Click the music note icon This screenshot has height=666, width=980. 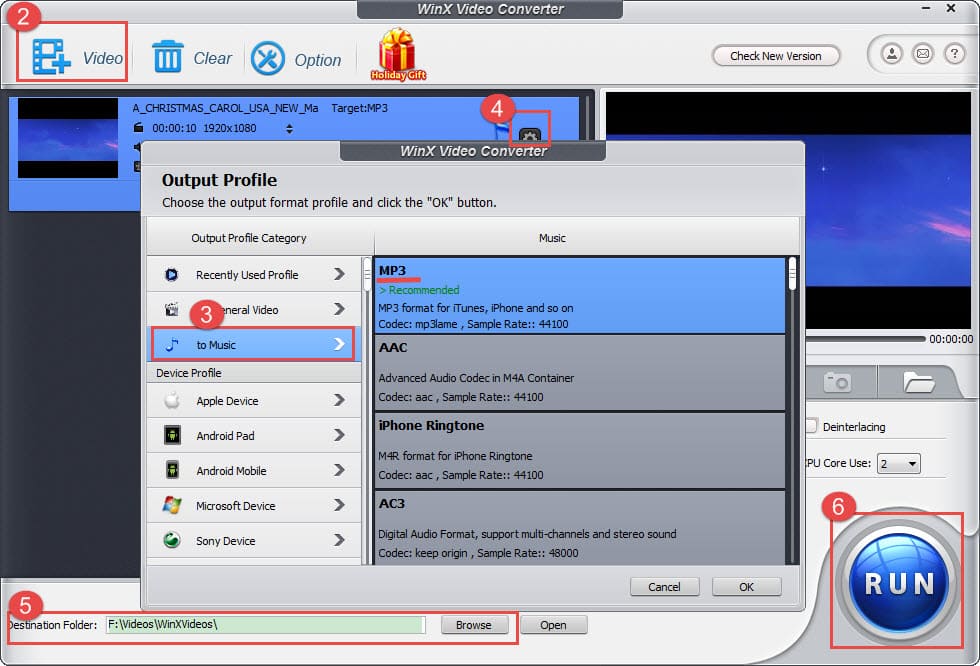tap(172, 344)
